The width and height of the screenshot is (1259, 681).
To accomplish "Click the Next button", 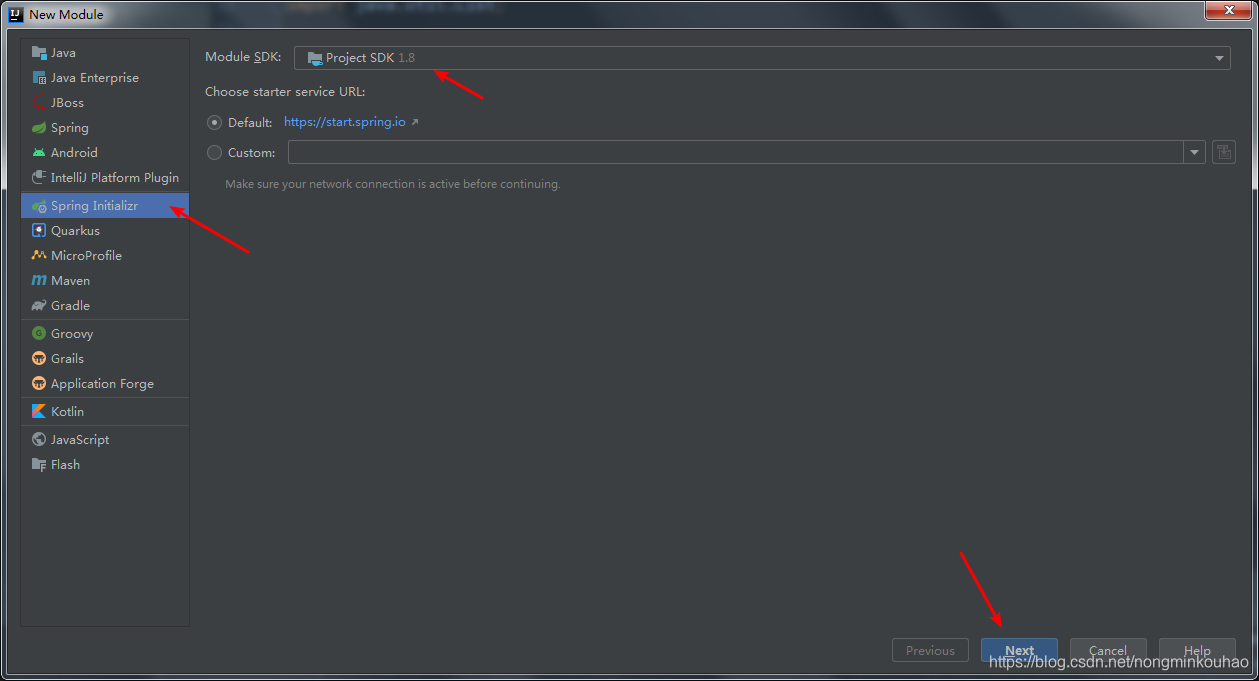I will click(x=1019, y=650).
